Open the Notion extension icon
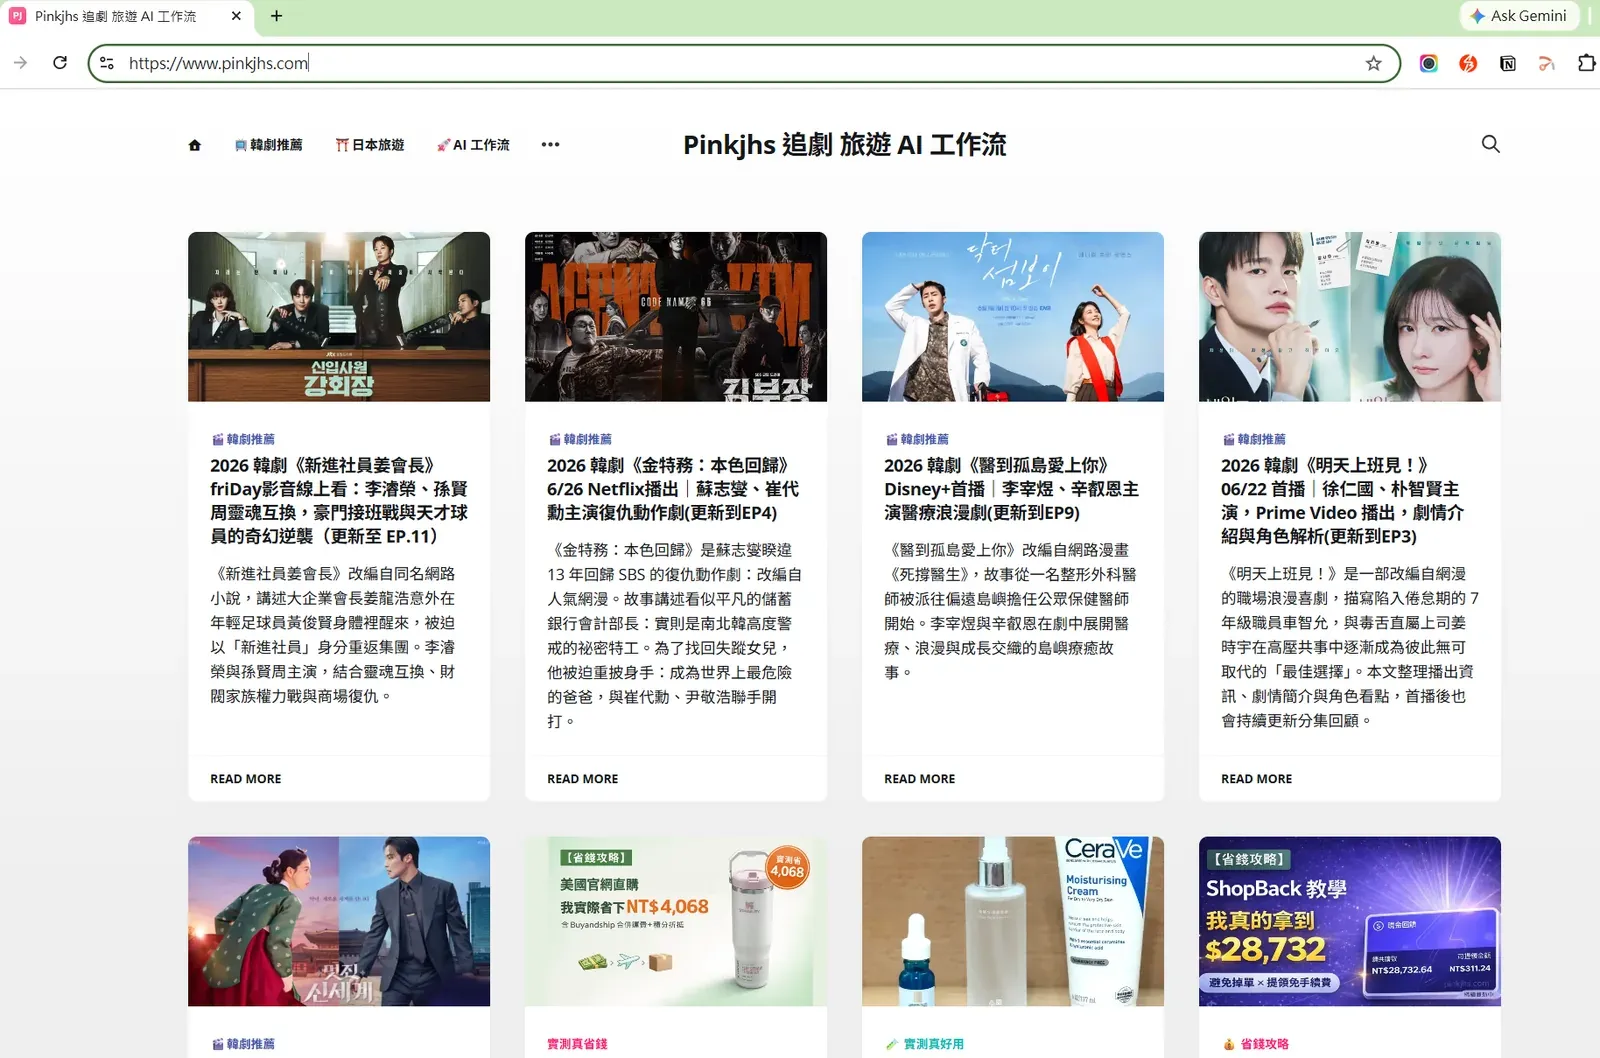The height and width of the screenshot is (1058, 1600). coord(1508,63)
